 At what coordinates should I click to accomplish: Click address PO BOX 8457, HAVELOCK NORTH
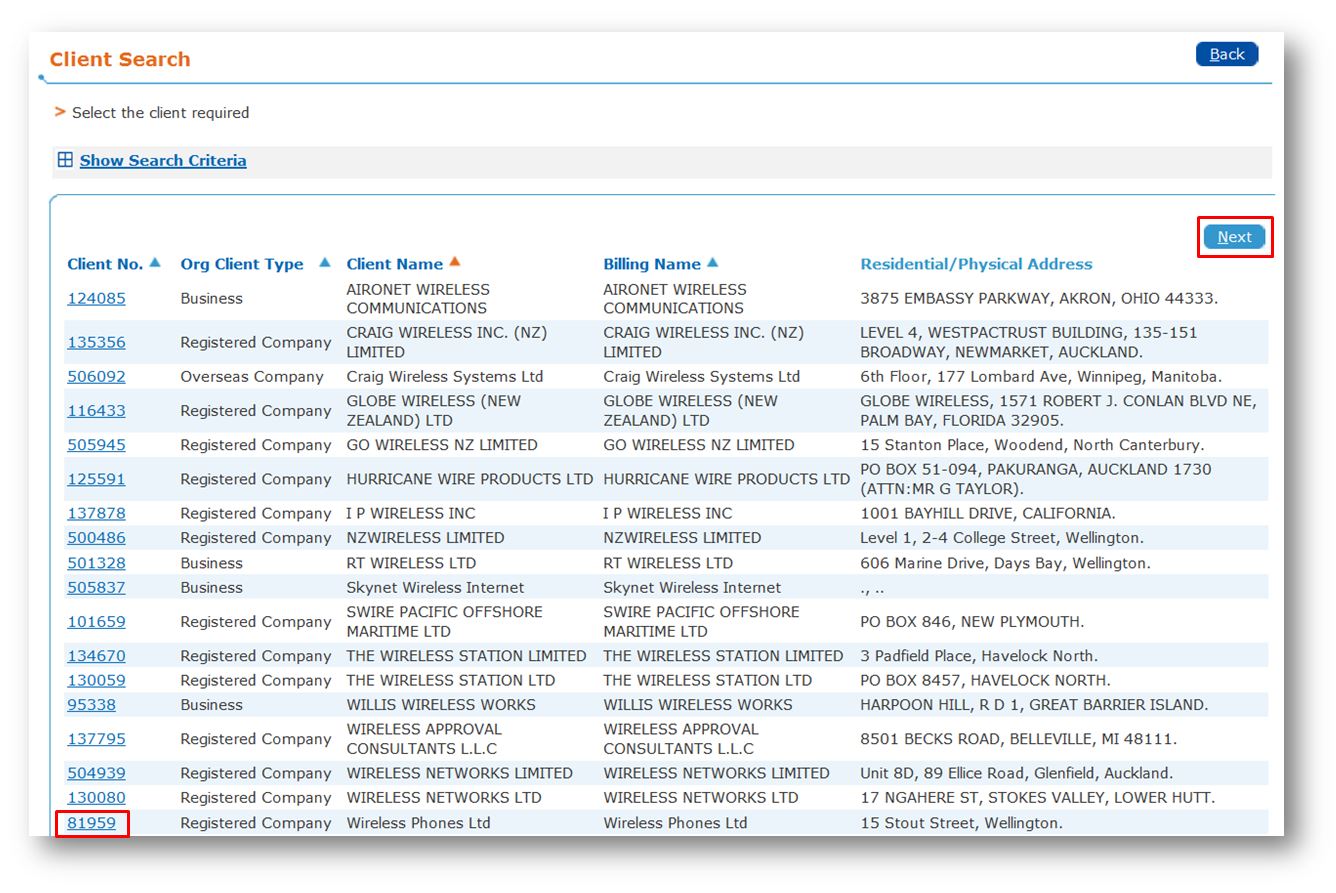click(x=983, y=680)
